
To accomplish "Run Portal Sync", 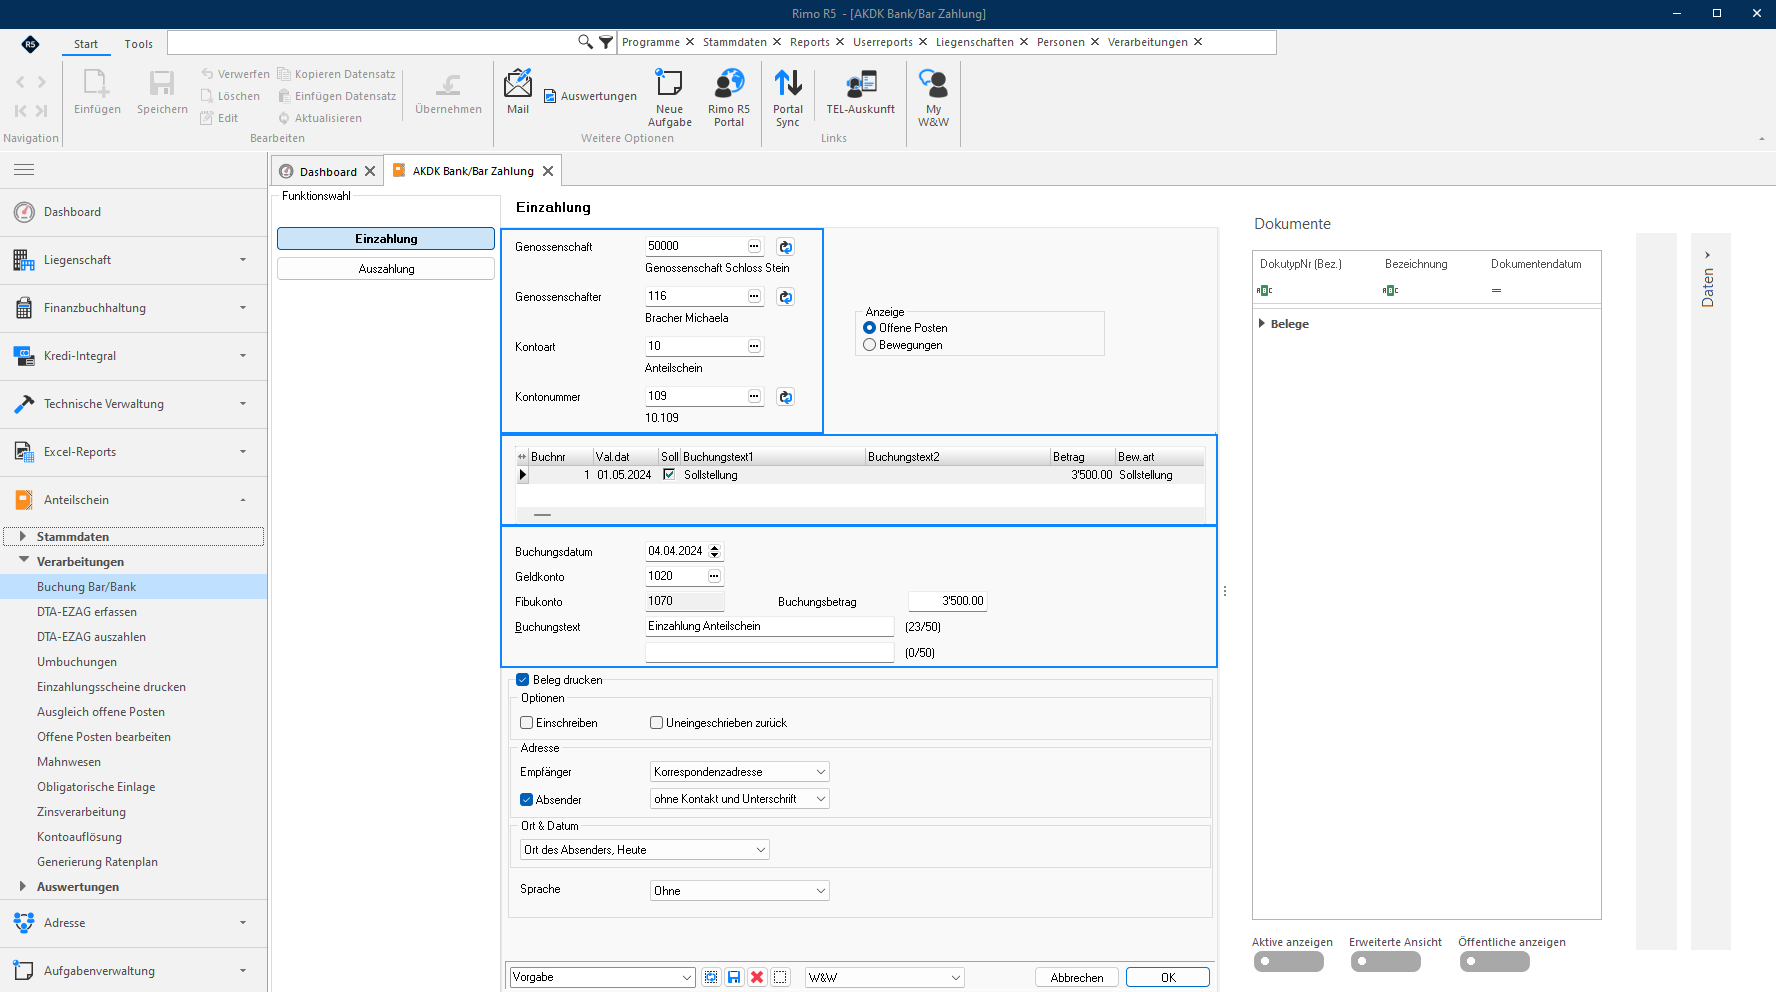I will [788, 97].
